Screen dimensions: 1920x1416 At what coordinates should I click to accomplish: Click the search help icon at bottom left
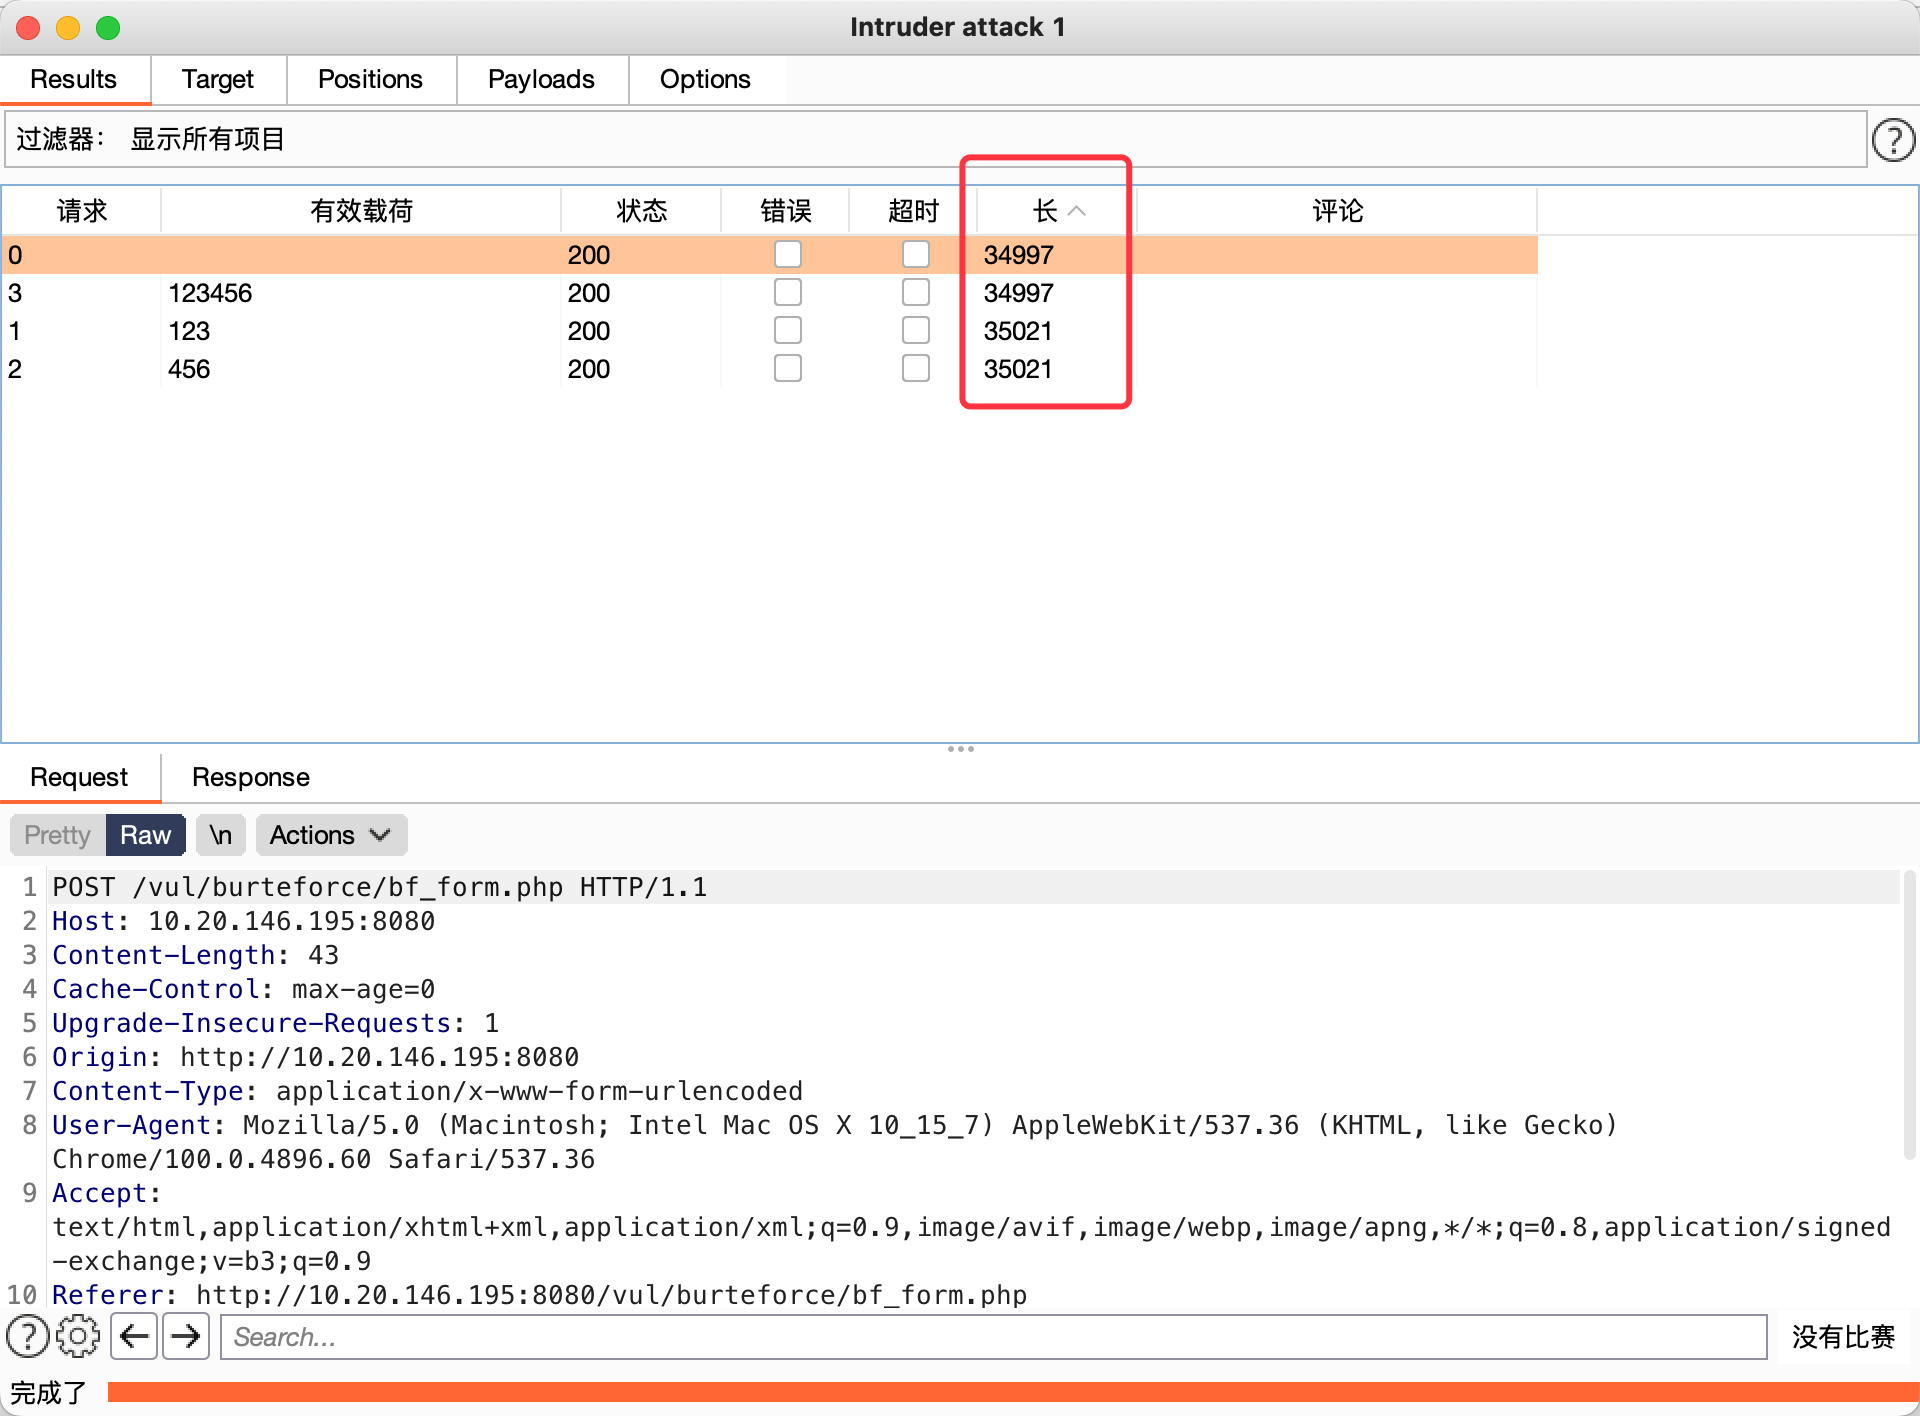pos(28,1336)
